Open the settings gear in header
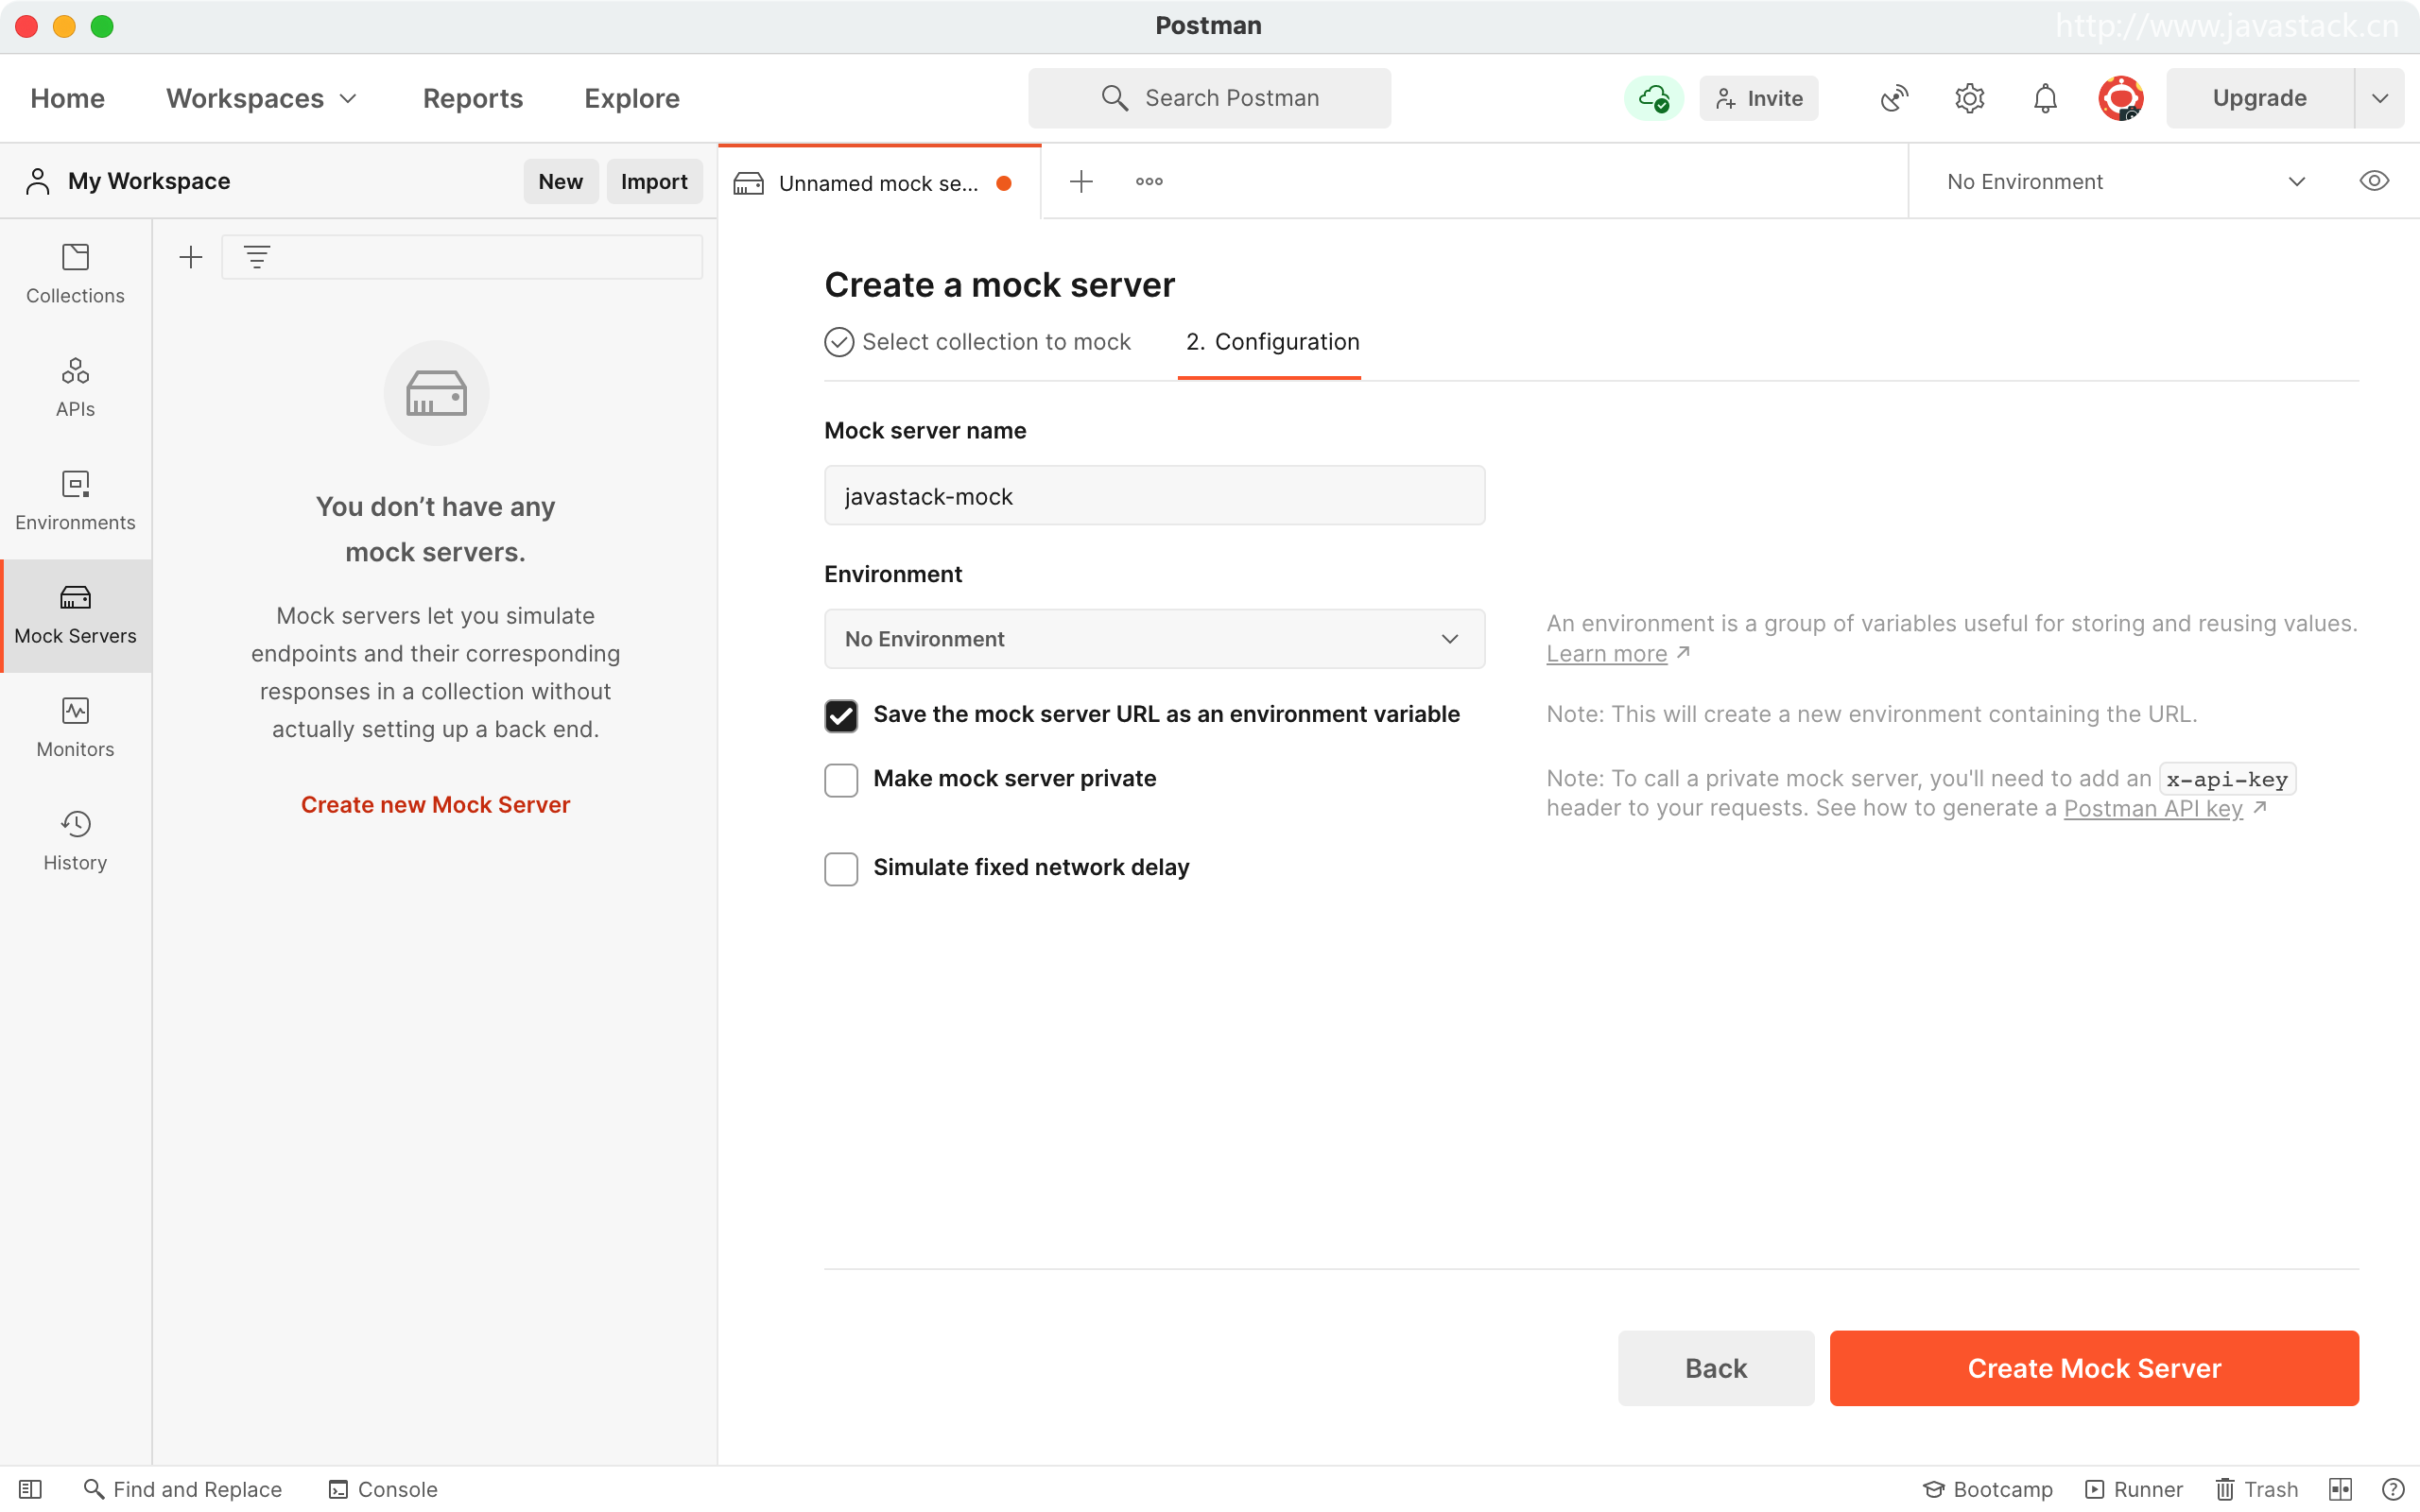This screenshot has width=2420, height=1512. pyautogui.click(x=1969, y=98)
